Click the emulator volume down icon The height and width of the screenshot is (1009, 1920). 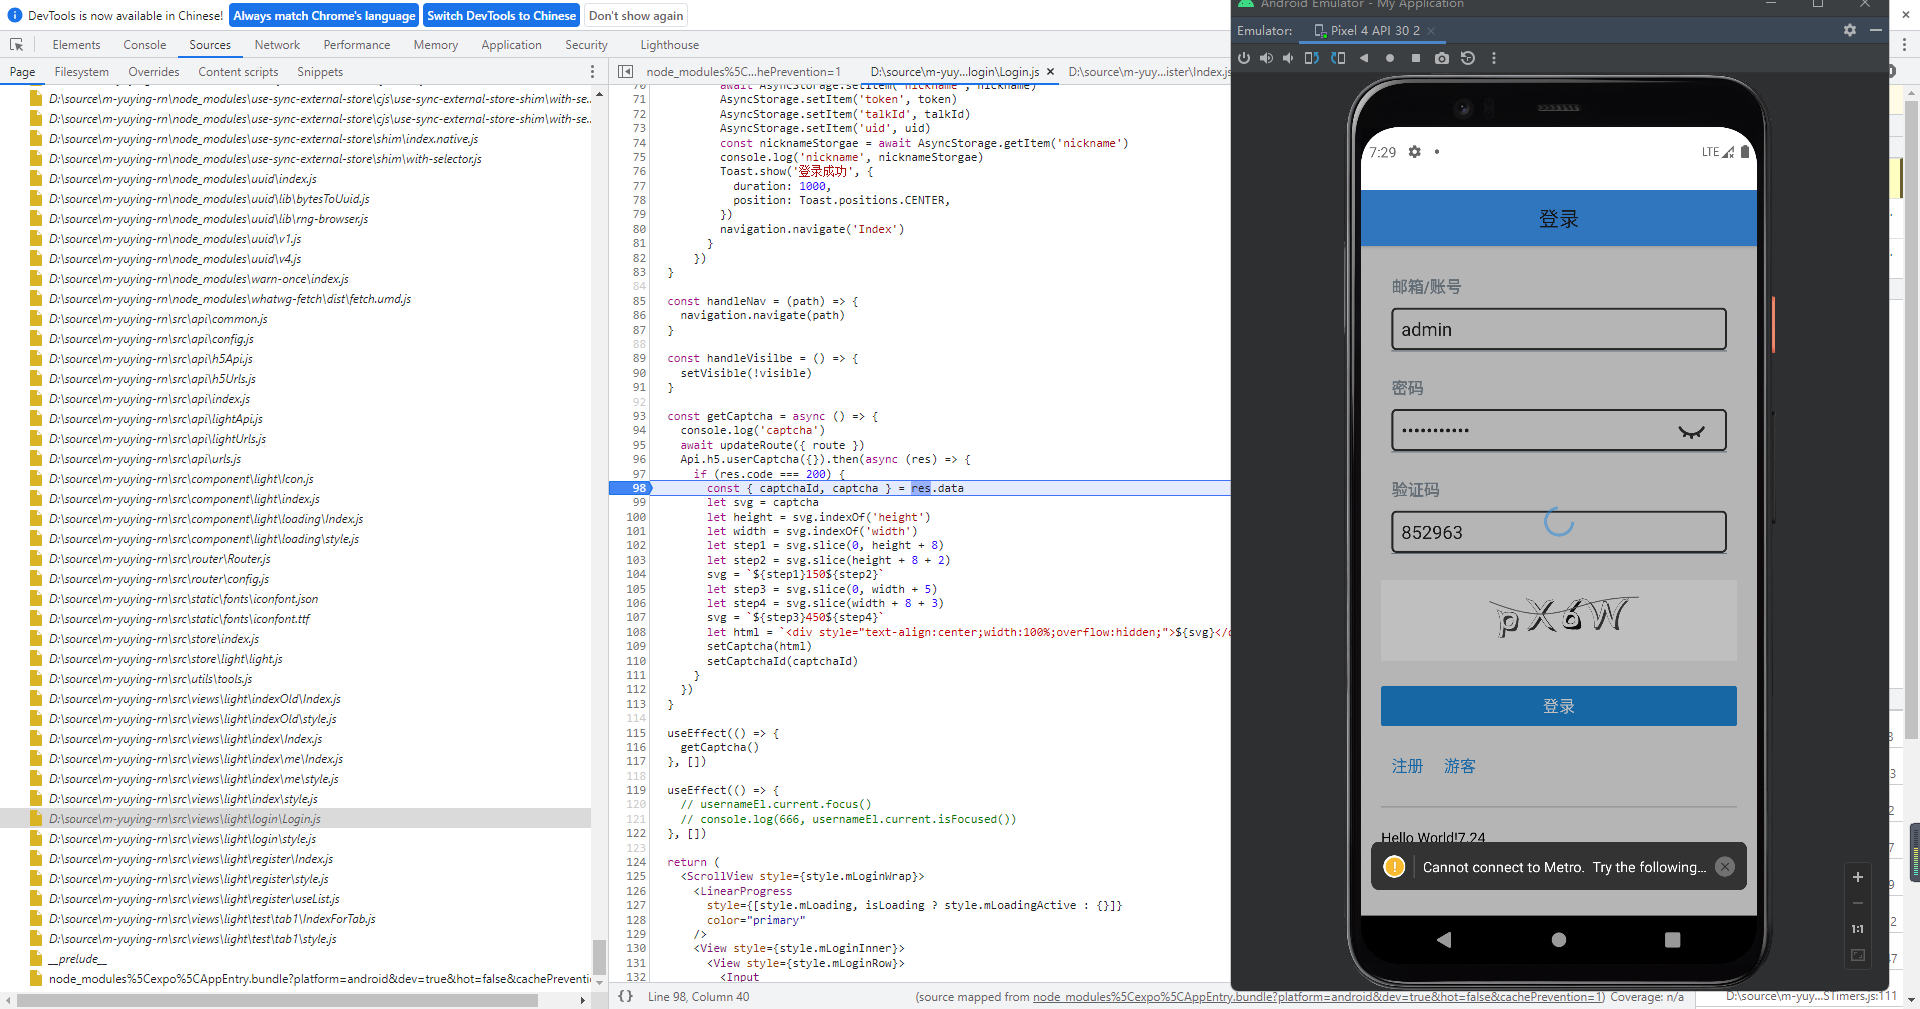click(x=1288, y=58)
